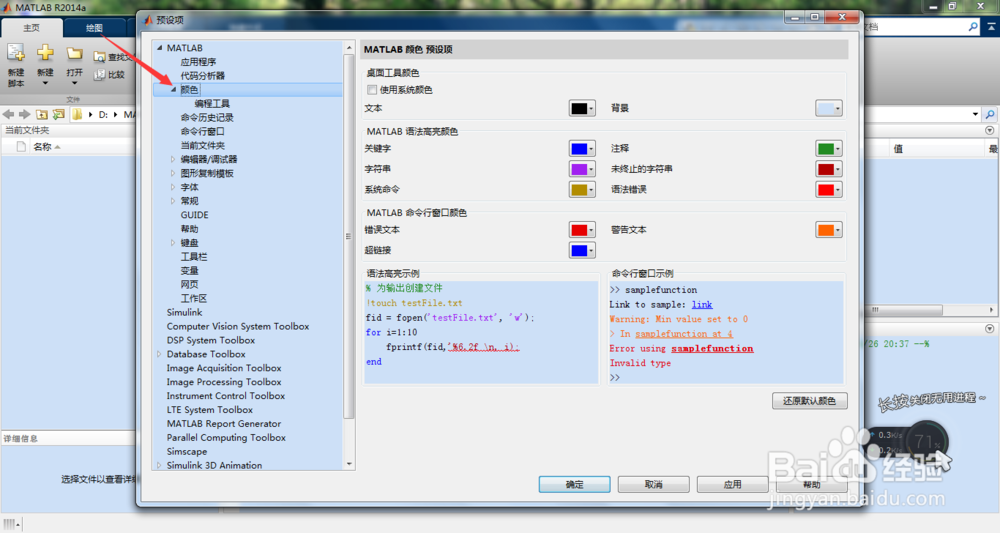Click the up-one-level folder icon
Screen dimensions: 1000x533
(x=41, y=114)
